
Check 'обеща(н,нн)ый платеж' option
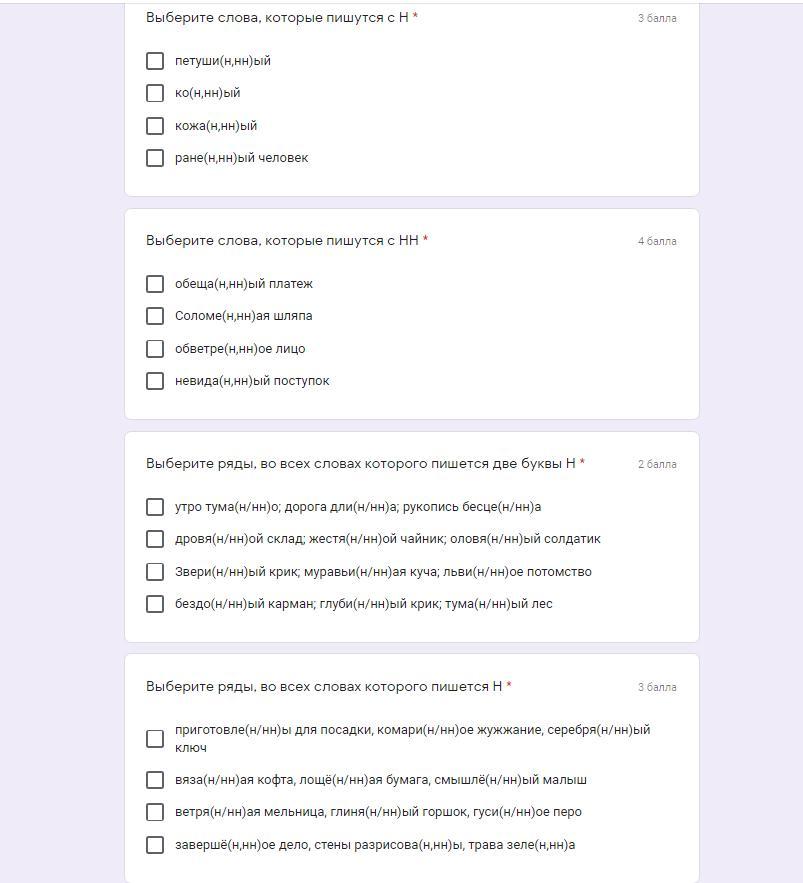coord(155,284)
